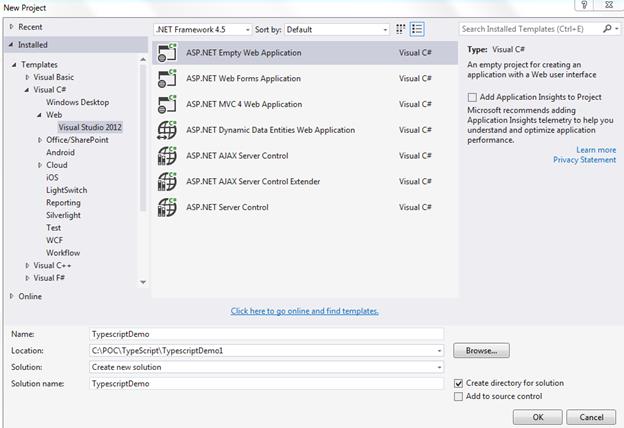Click the template tree scroll up arrow
This screenshot has height=428, width=624.
click(x=143, y=59)
